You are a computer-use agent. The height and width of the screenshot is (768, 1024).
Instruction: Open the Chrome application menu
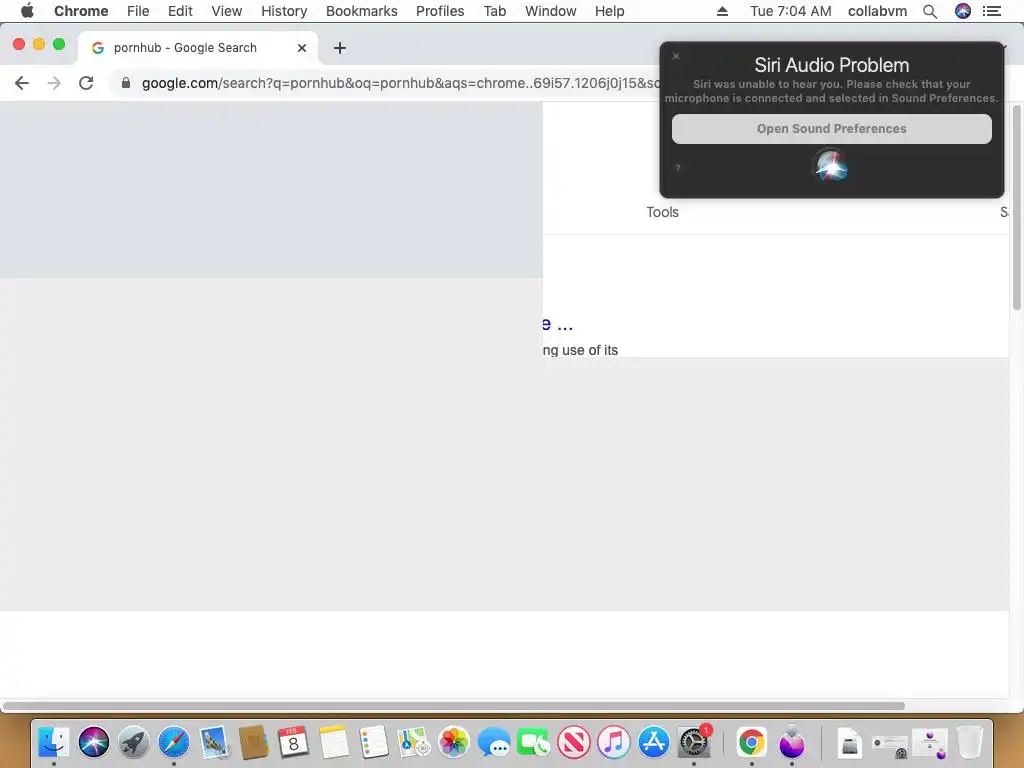(x=81, y=11)
